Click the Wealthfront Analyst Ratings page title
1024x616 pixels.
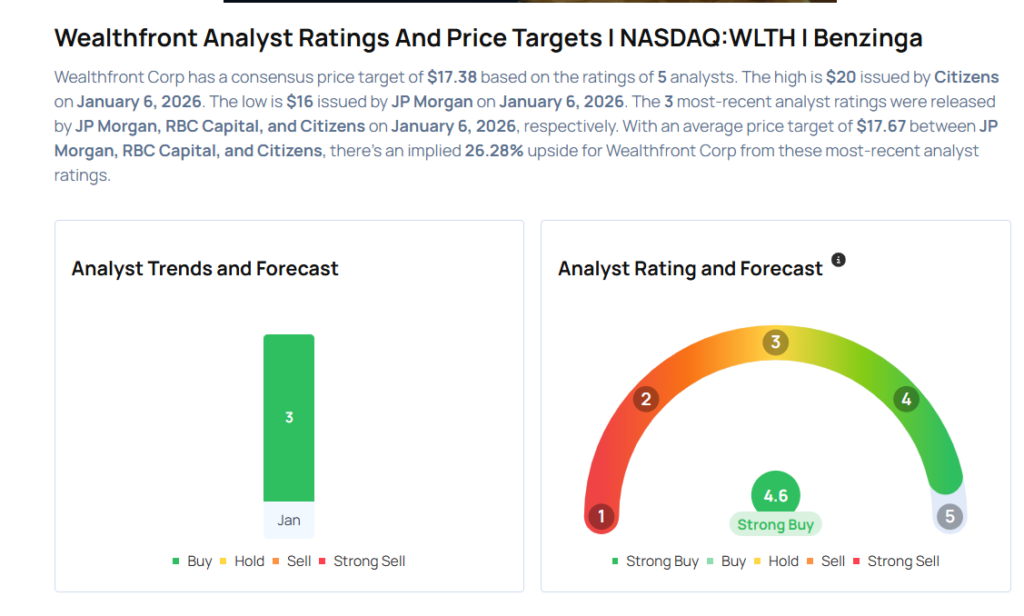click(488, 38)
